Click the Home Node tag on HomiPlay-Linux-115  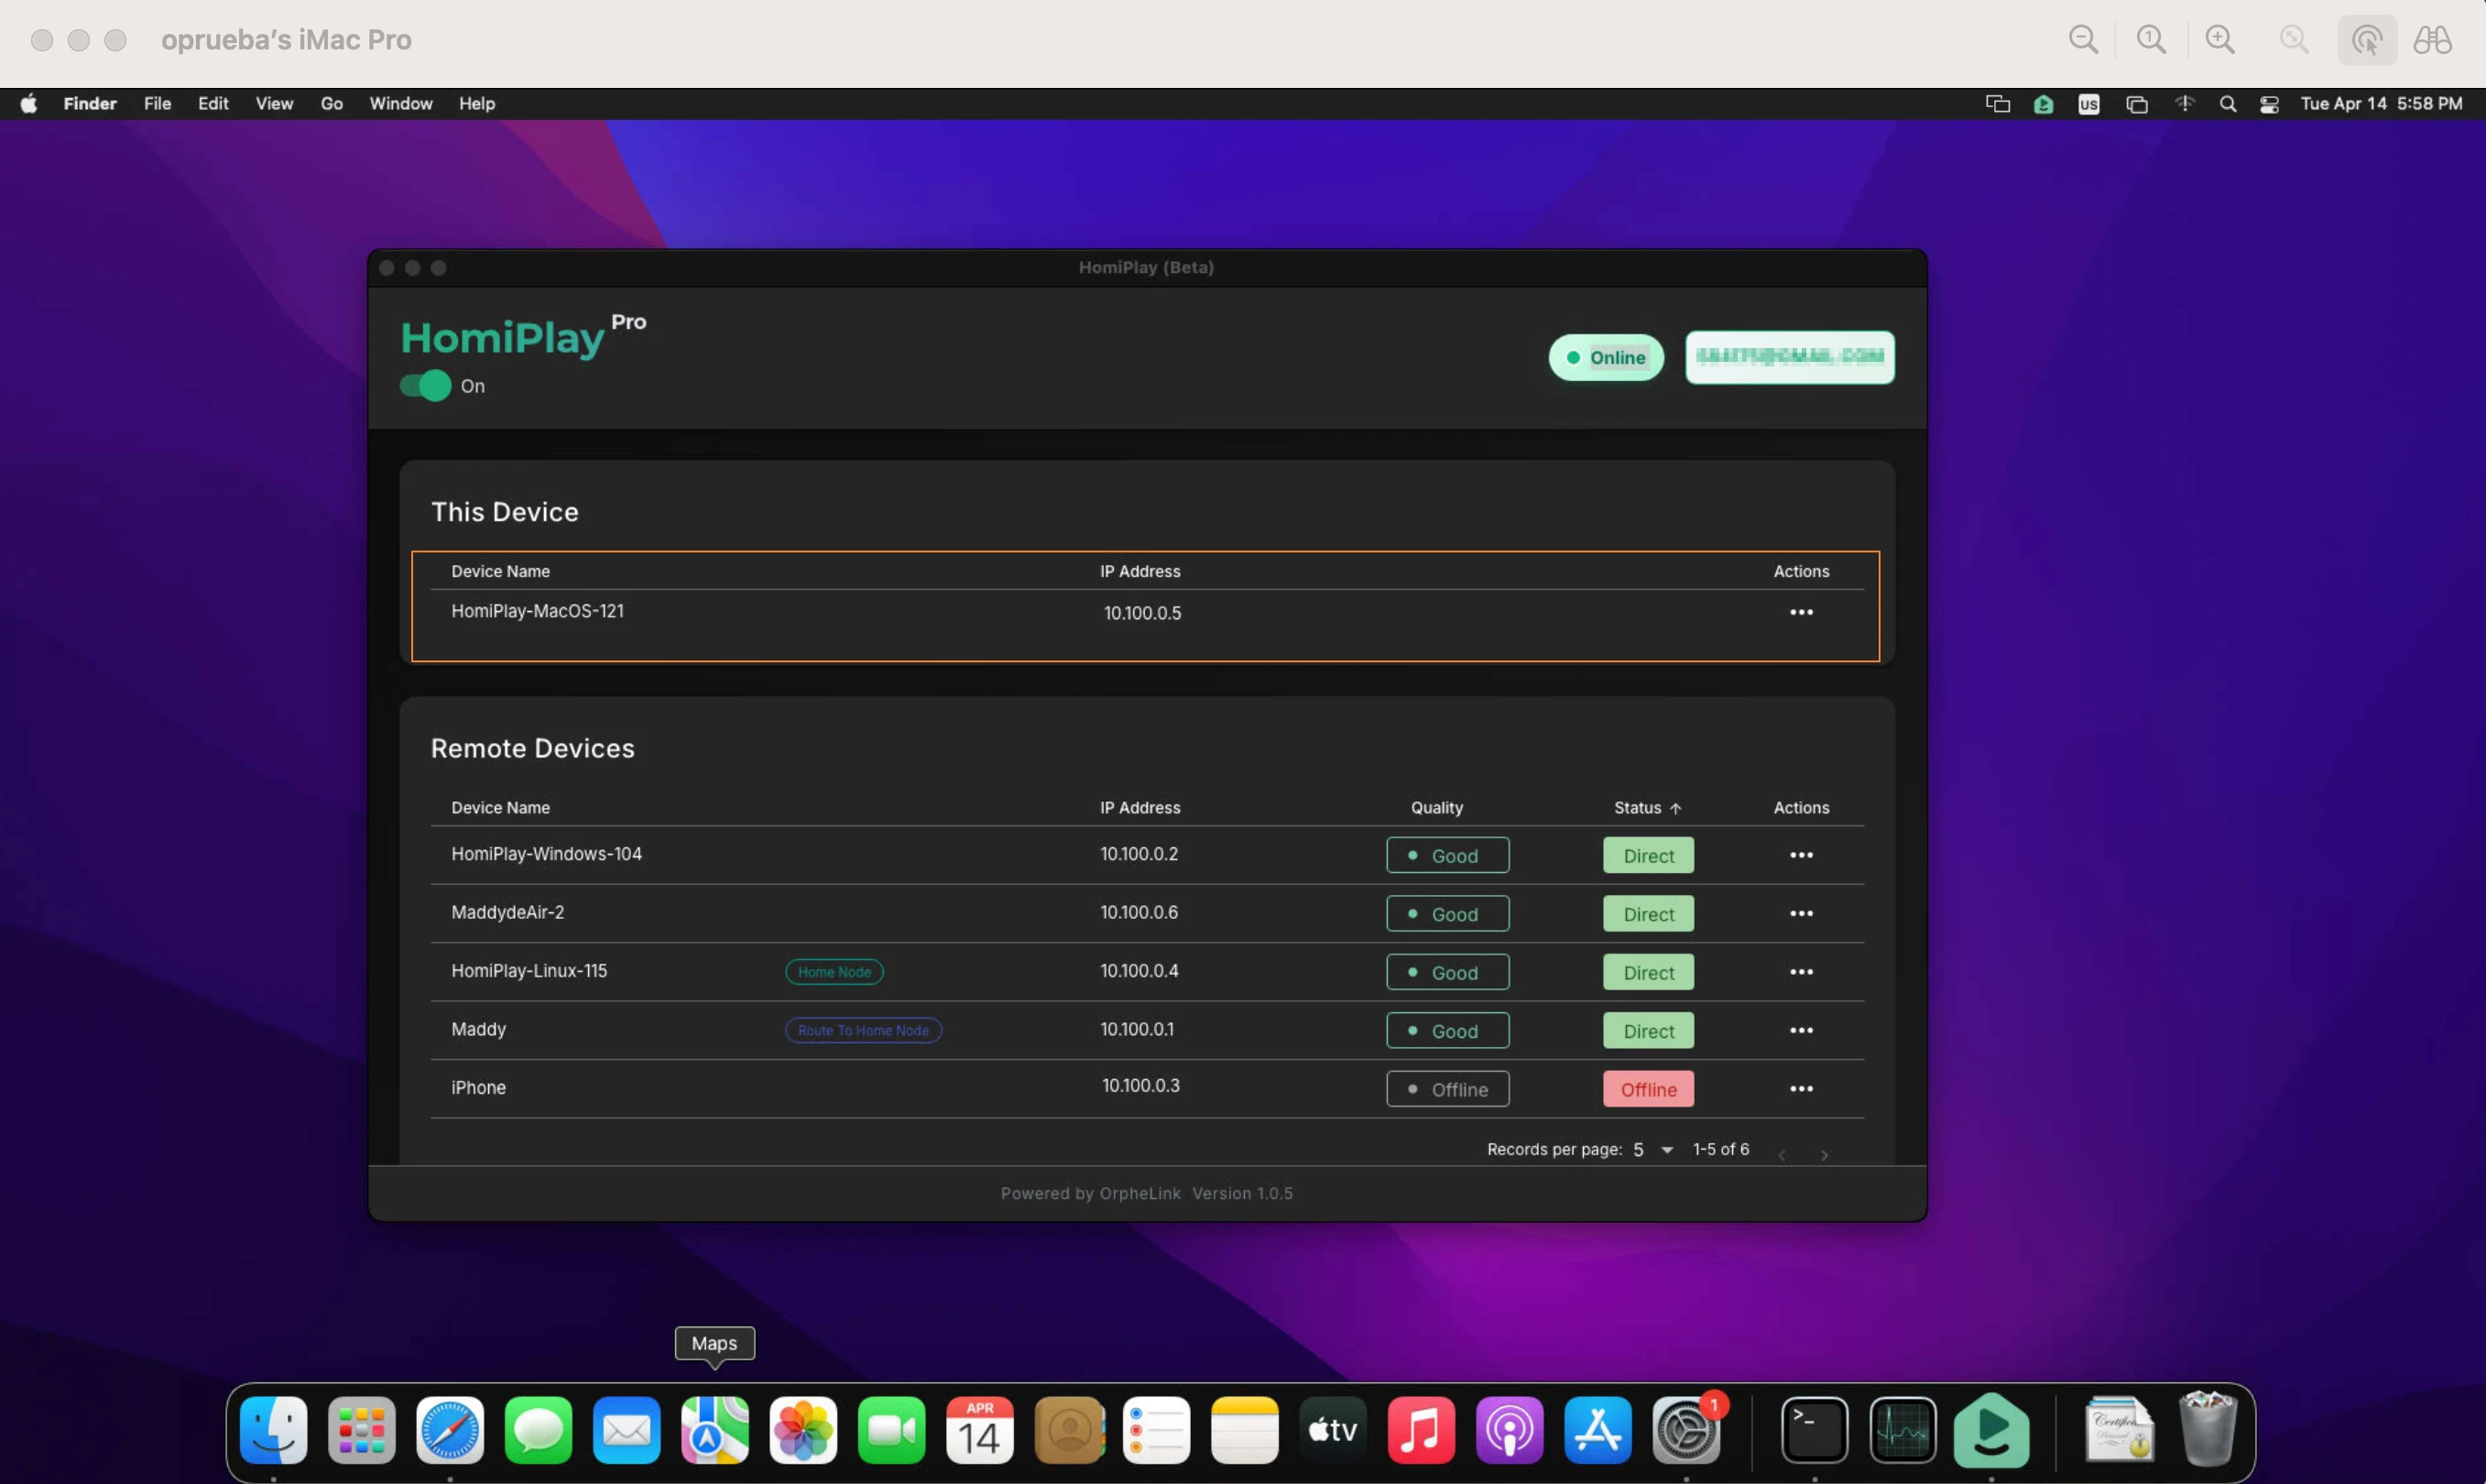point(834,972)
